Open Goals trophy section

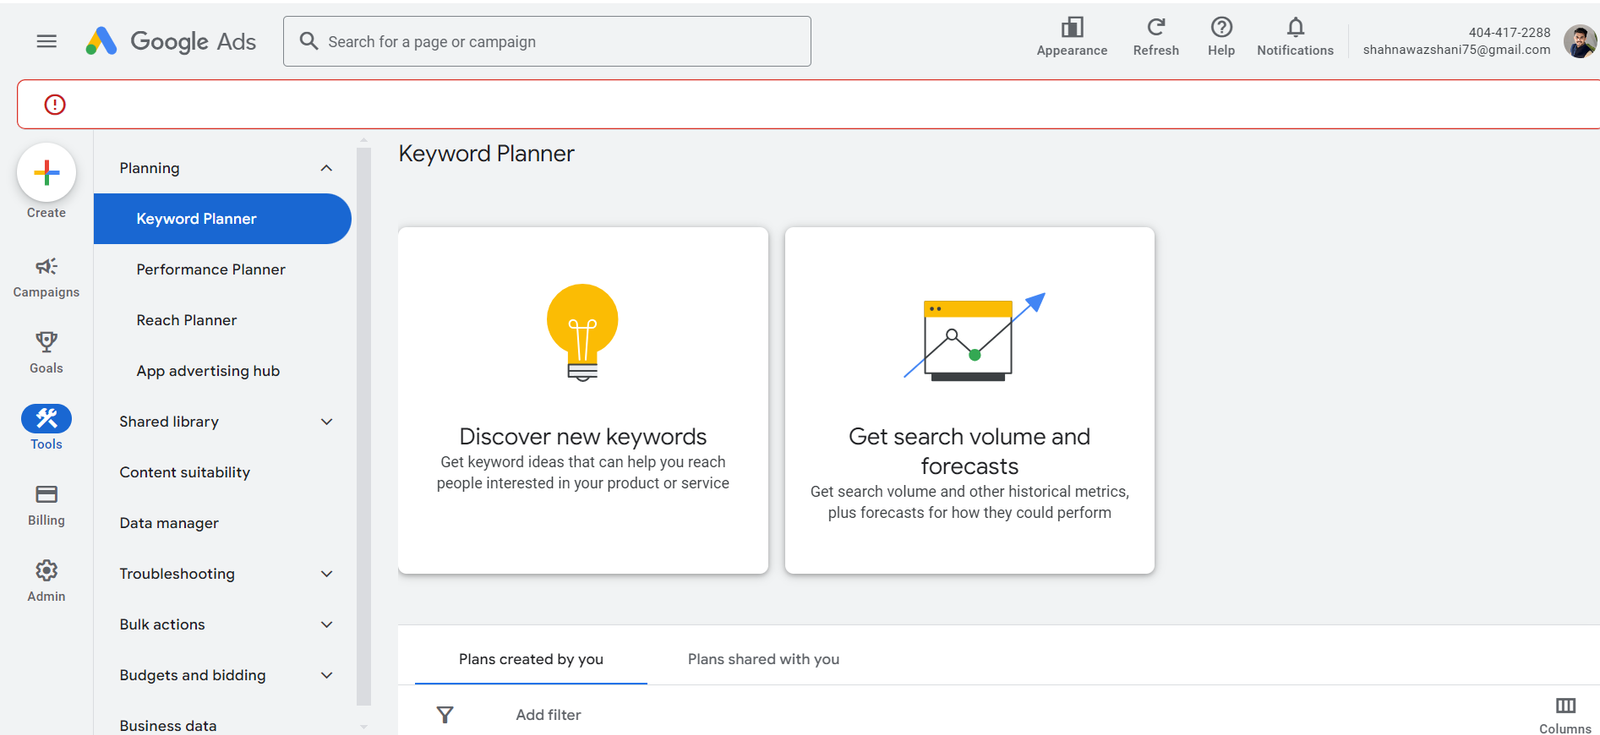pyautogui.click(x=46, y=353)
